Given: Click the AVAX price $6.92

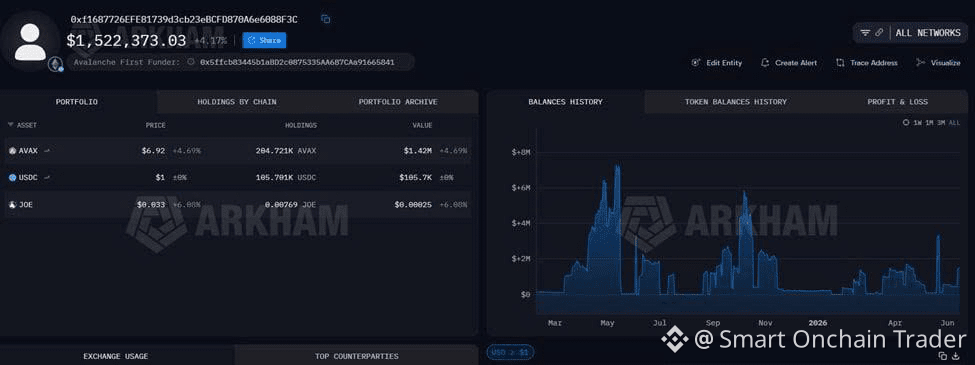Looking at the screenshot, I should coord(154,150).
